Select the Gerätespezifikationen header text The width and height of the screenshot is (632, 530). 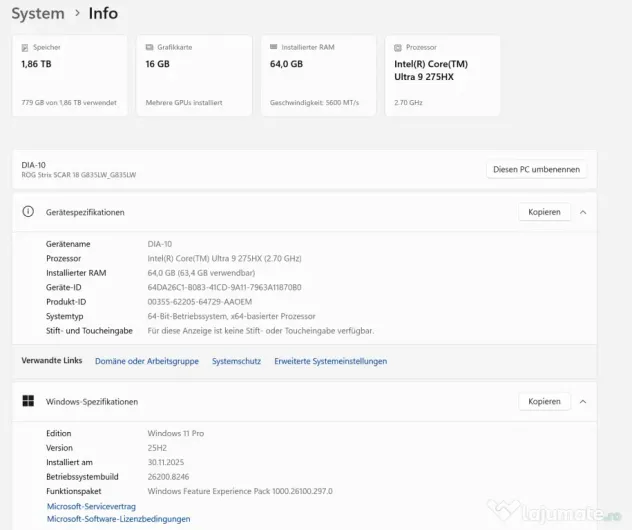click(85, 212)
